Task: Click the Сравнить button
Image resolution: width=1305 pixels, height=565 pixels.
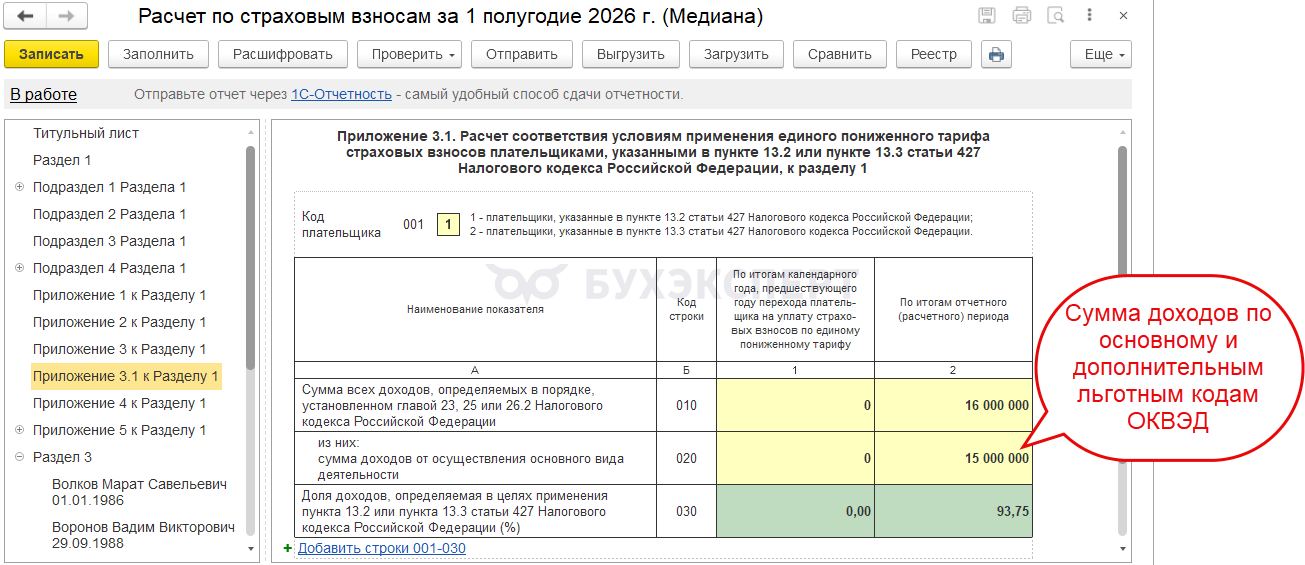Action: click(840, 54)
